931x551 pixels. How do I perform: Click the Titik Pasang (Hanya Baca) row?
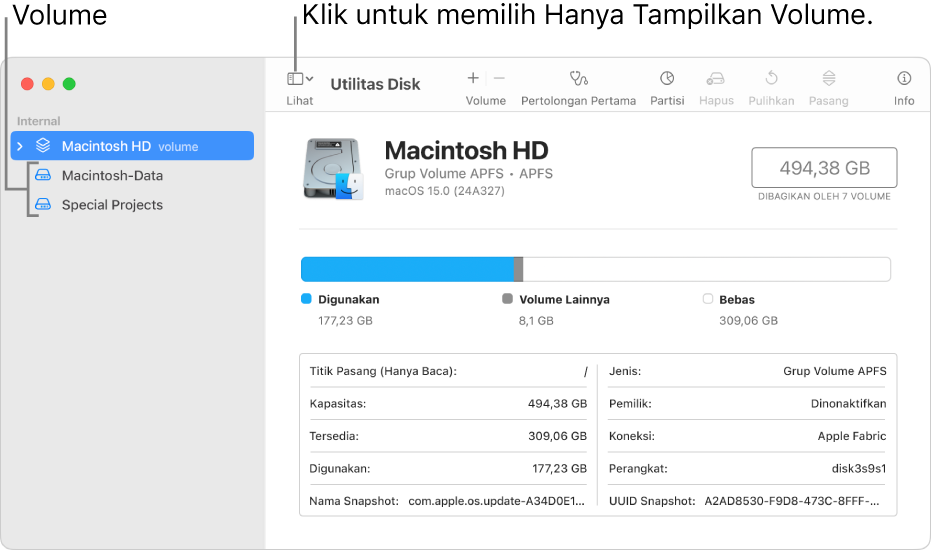448,371
